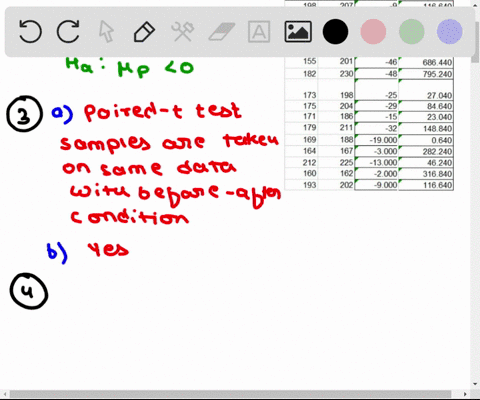Image resolution: width=480 pixels, height=400 pixels.
Task: Select table cell 230
Action: [336, 73]
